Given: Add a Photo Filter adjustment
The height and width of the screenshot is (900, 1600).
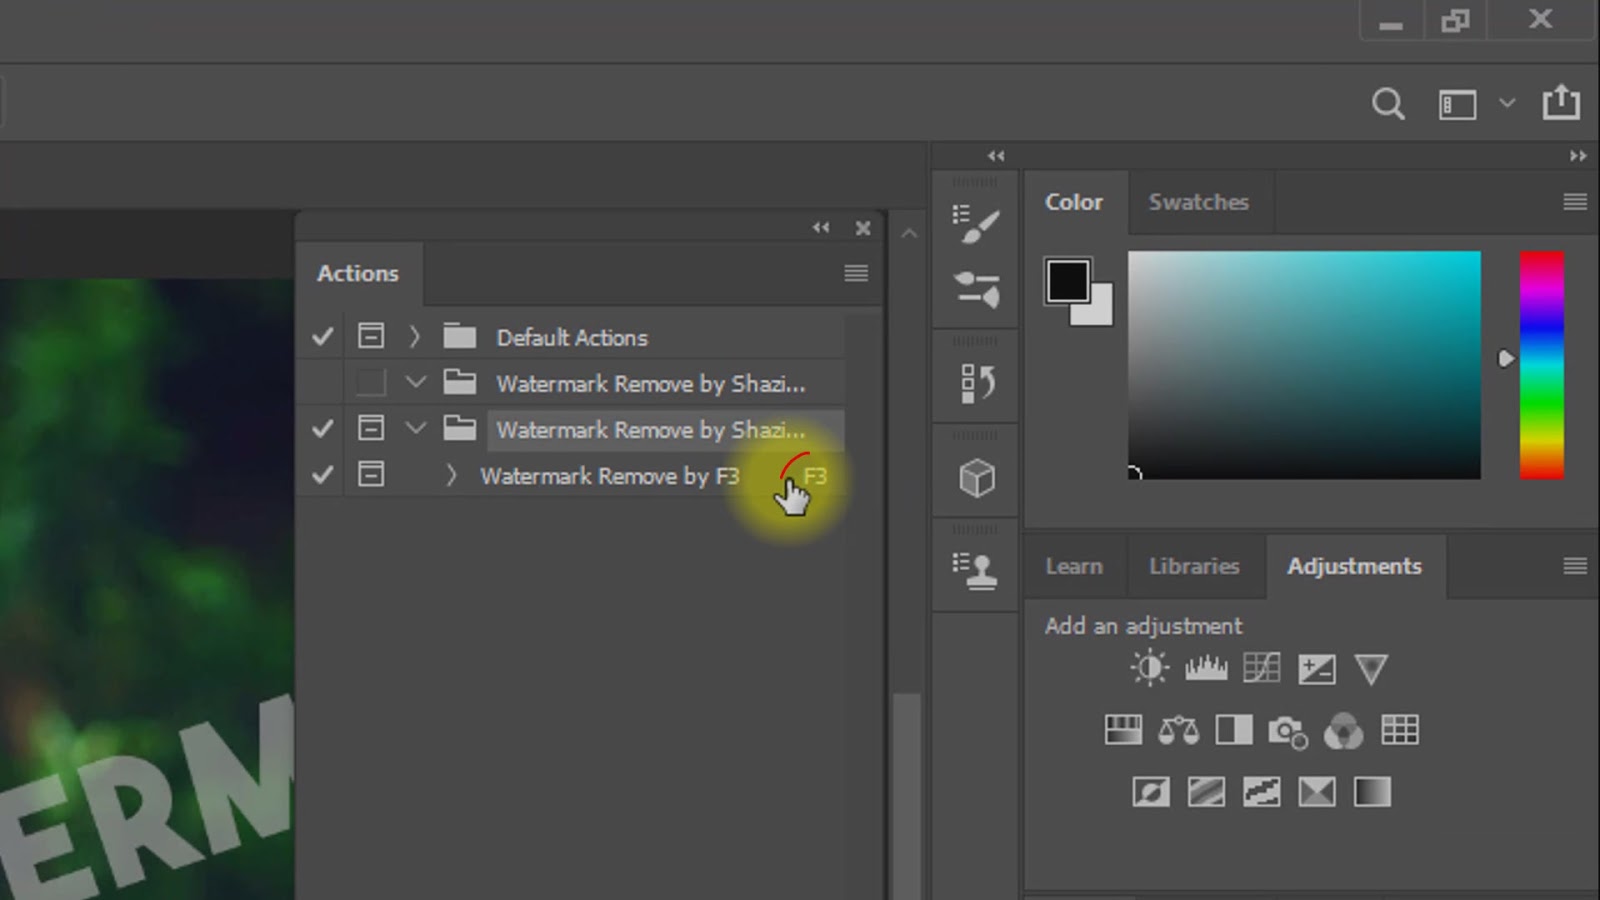Looking at the screenshot, I should pyautogui.click(x=1288, y=732).
